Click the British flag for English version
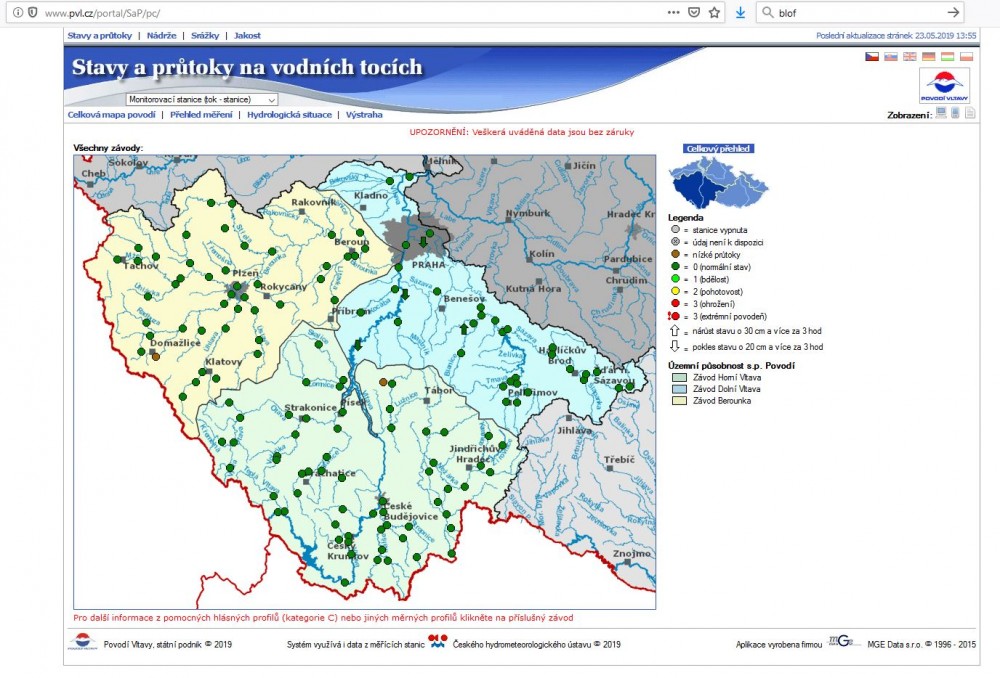The width and height of the screenshot is (1000, 678). 910,56
